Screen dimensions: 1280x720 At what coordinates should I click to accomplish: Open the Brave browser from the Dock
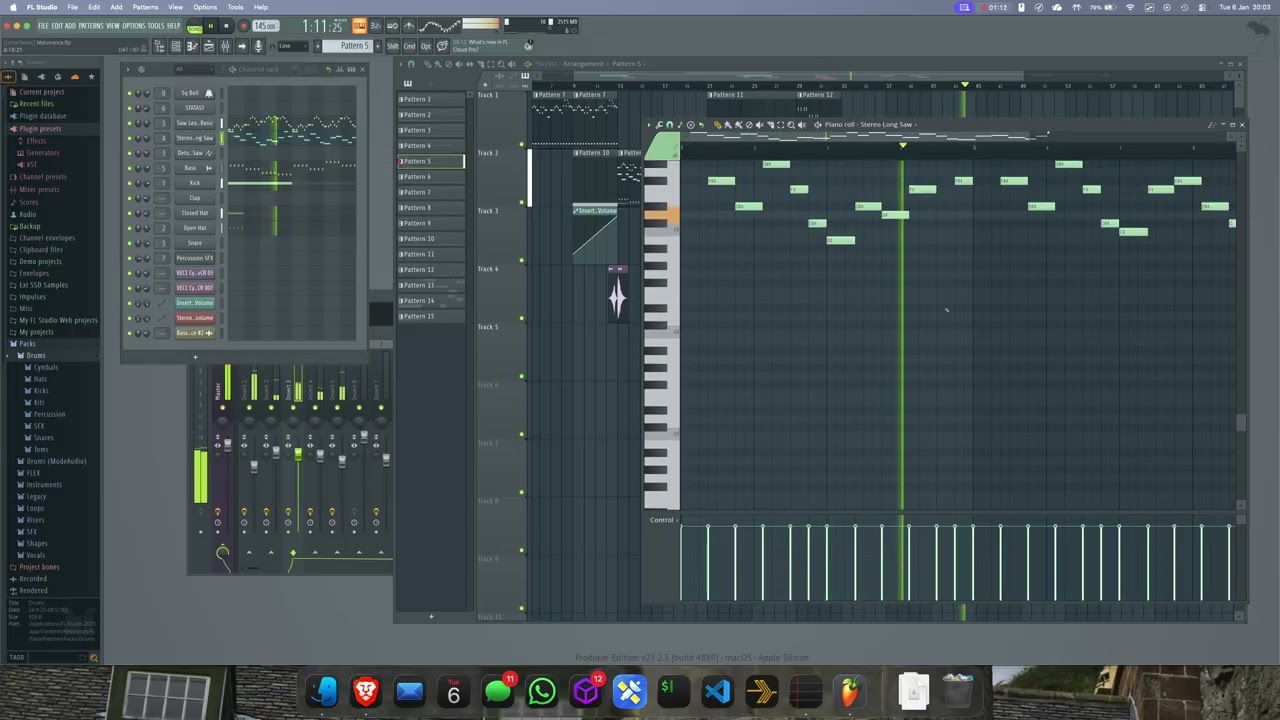pos(365,691)
